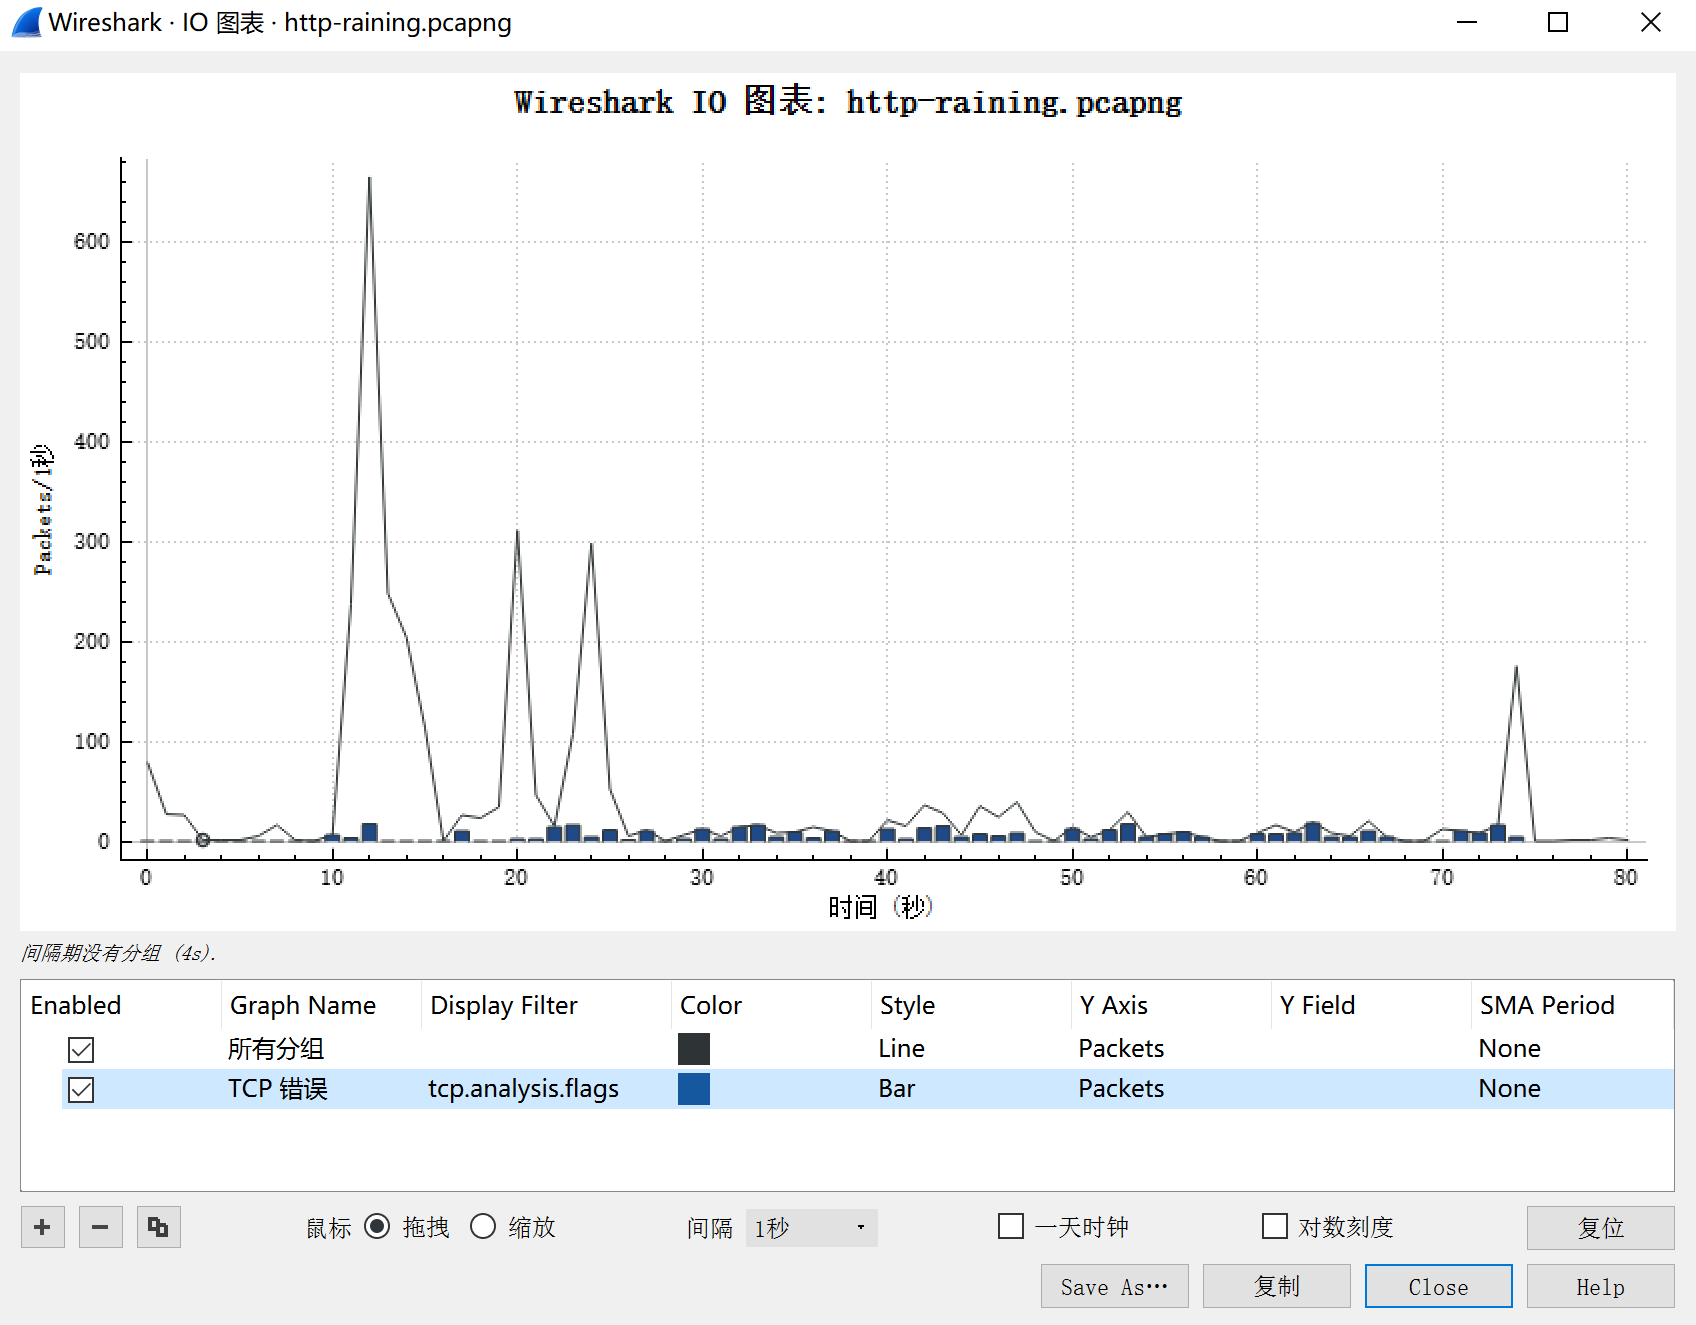
Task: Click the graph peak near 74 seconds
Action: tap(1516, 668)
